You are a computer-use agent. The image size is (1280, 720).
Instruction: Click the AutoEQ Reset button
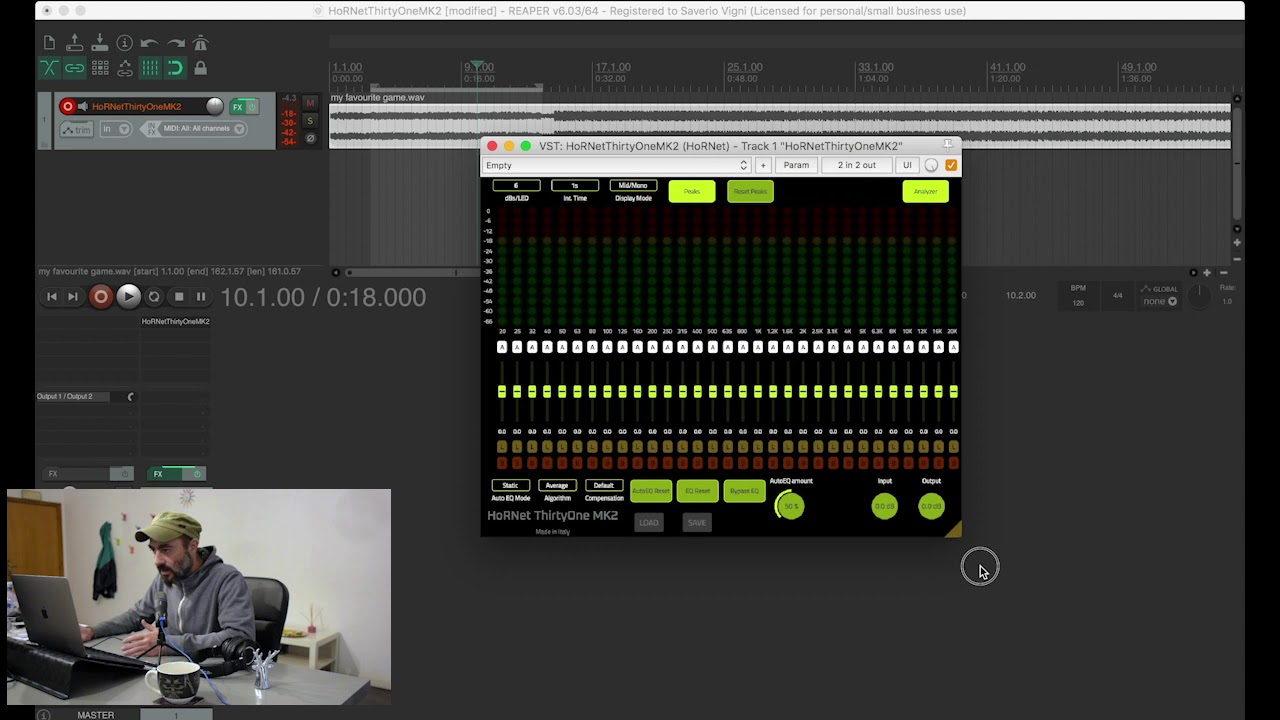(651, 491)
